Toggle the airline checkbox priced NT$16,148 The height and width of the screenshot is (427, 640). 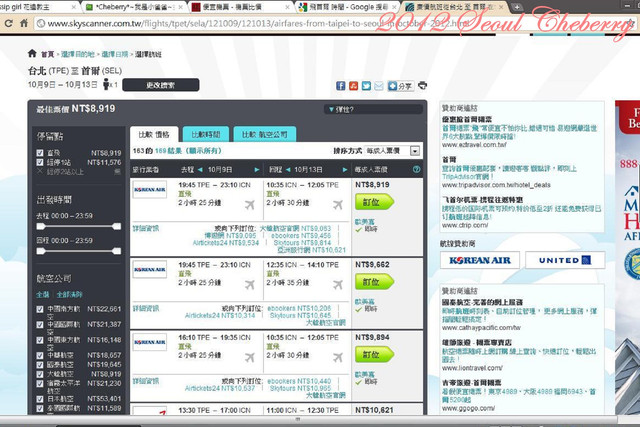tap(40, 340)
